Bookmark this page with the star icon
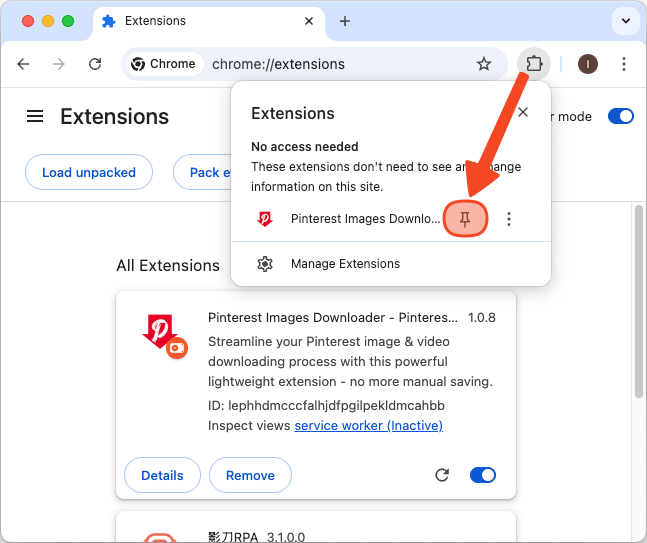The image size is (647, 543). click(484, 64)
